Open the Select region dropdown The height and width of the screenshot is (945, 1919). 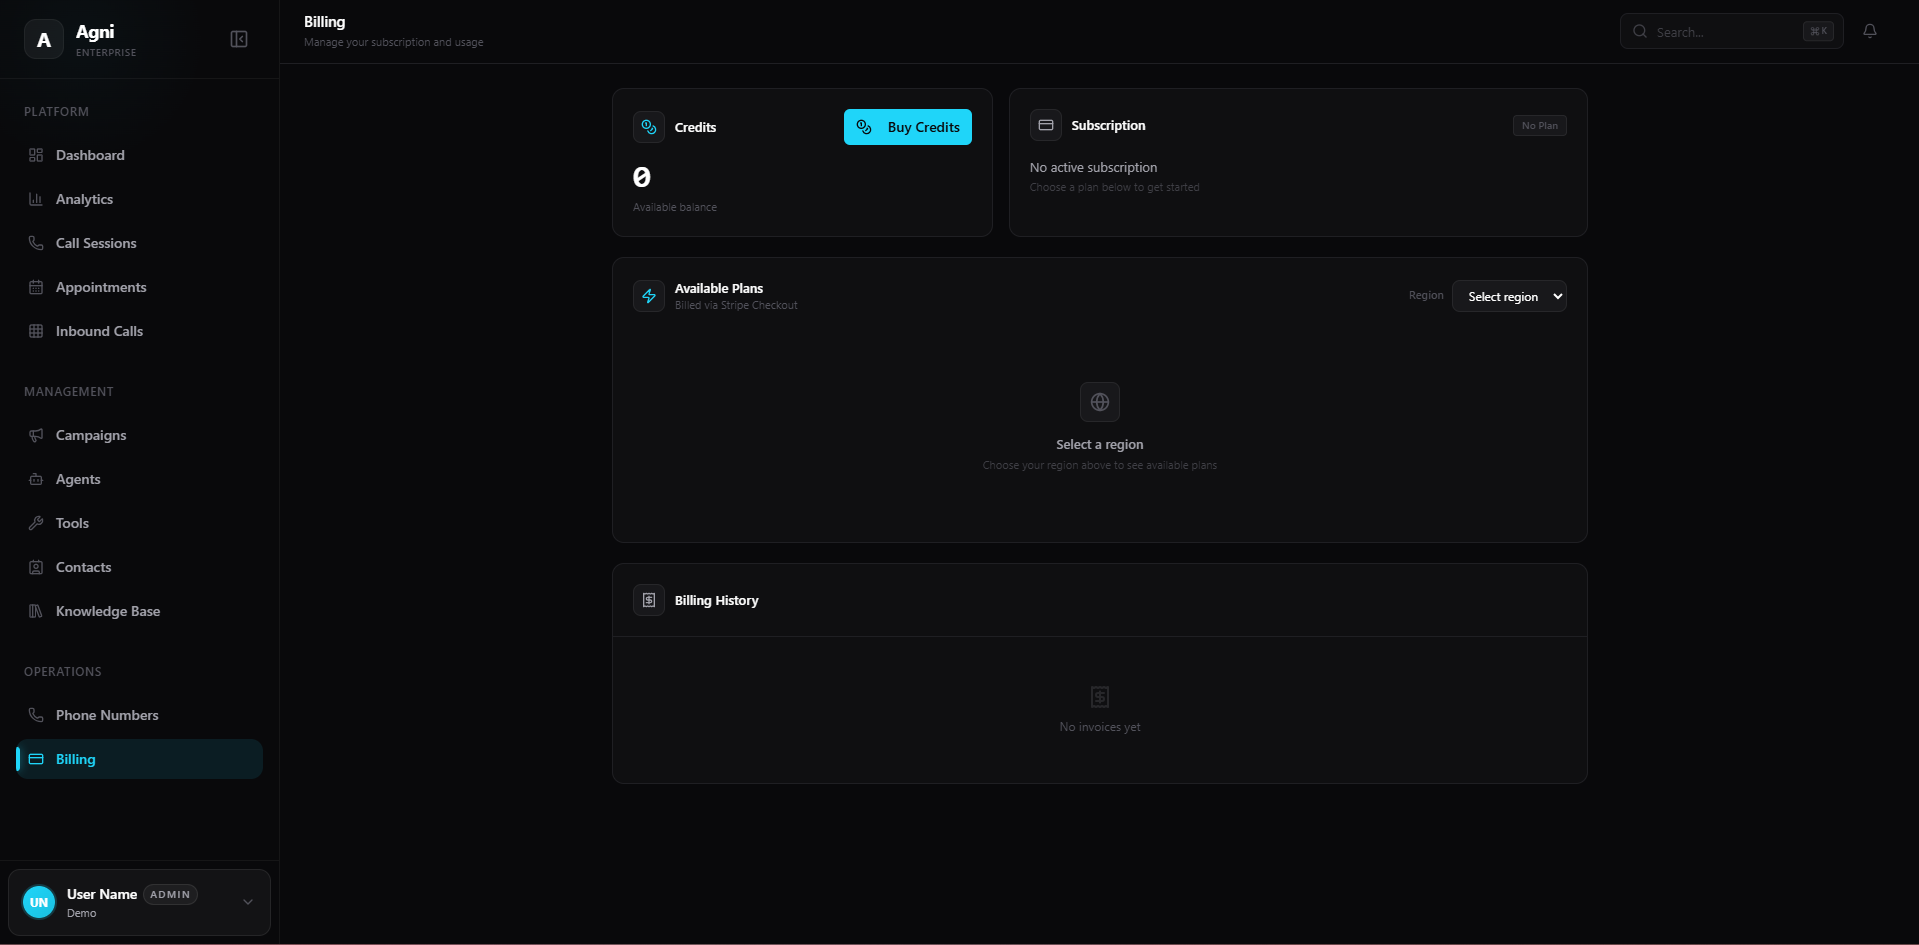tap(1510, 296)
